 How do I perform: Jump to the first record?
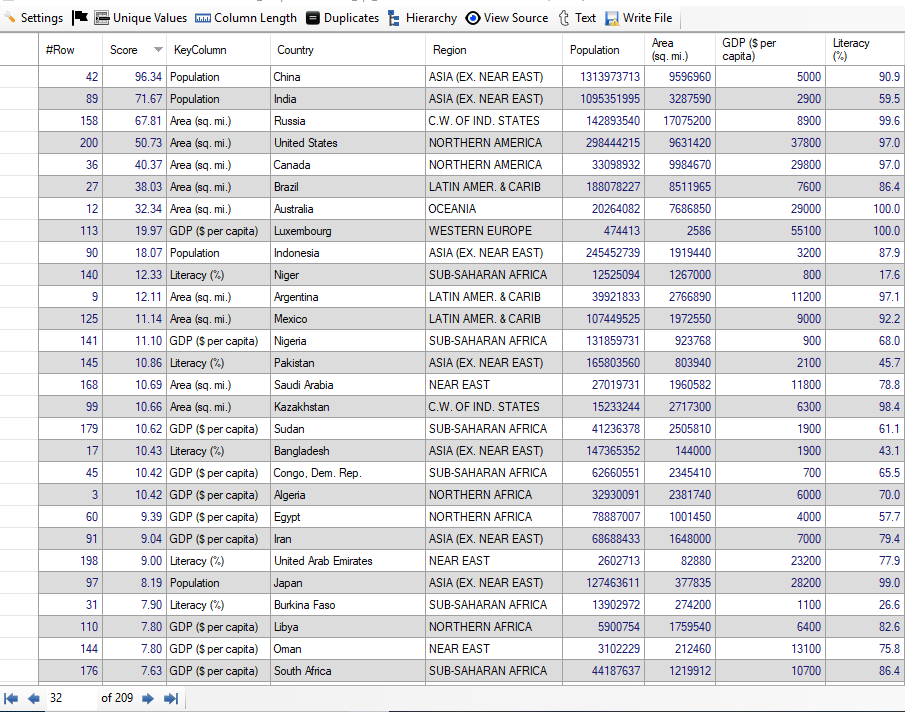tap(12, 698)
